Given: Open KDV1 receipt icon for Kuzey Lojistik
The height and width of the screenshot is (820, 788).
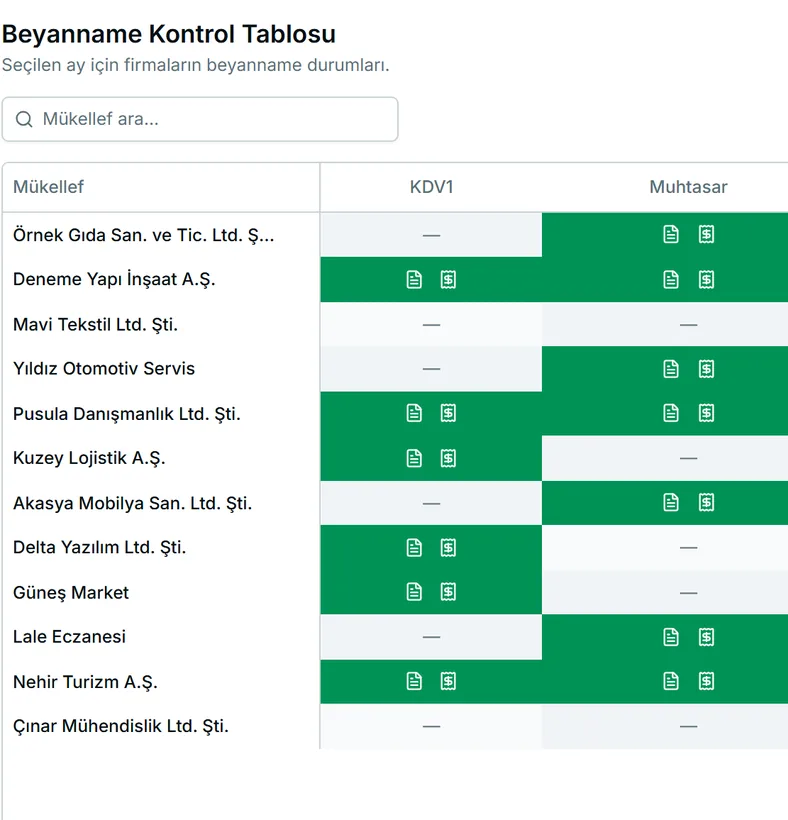Looking at the screenshot, I should [448, 459].
